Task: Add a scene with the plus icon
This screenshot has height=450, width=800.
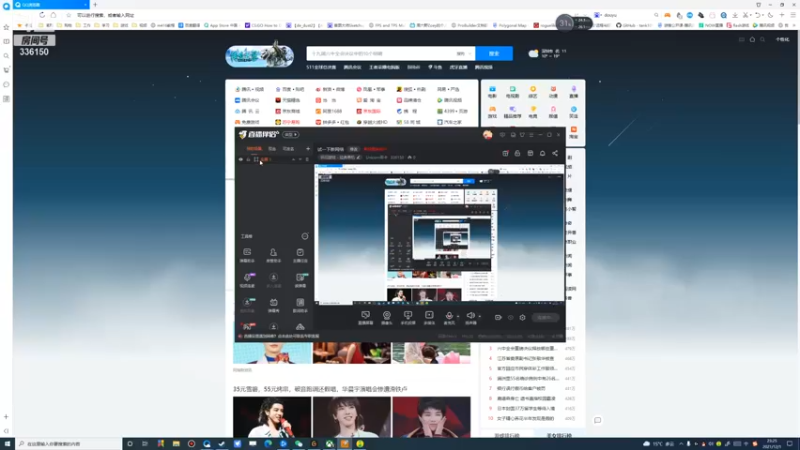Action: pyautogui.click(x=308, y=149)
